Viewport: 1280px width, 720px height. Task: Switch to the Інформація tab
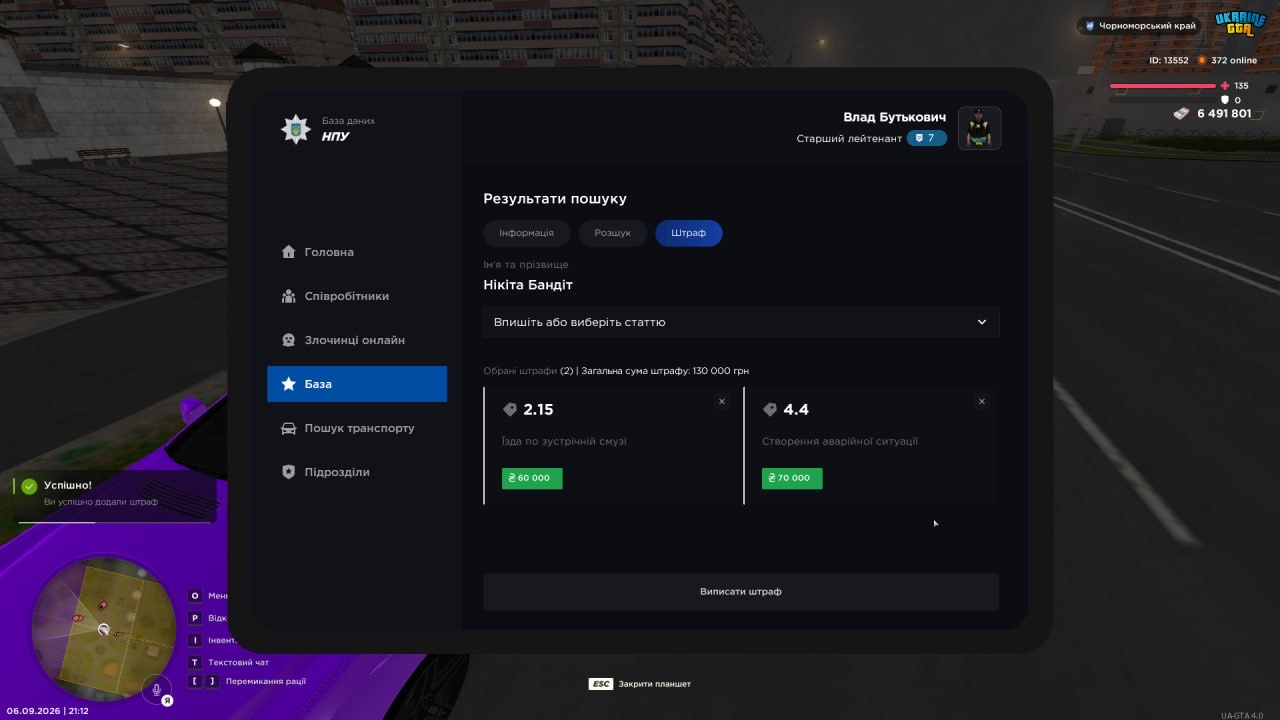click(526, 233)
